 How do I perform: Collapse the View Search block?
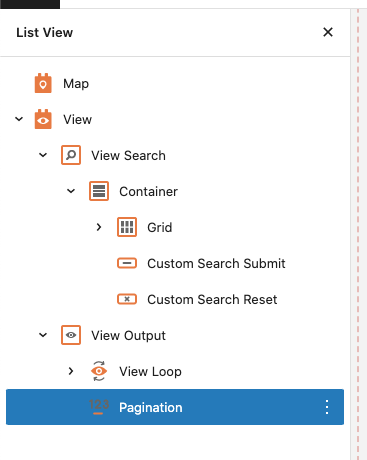[x=43, y=155]
